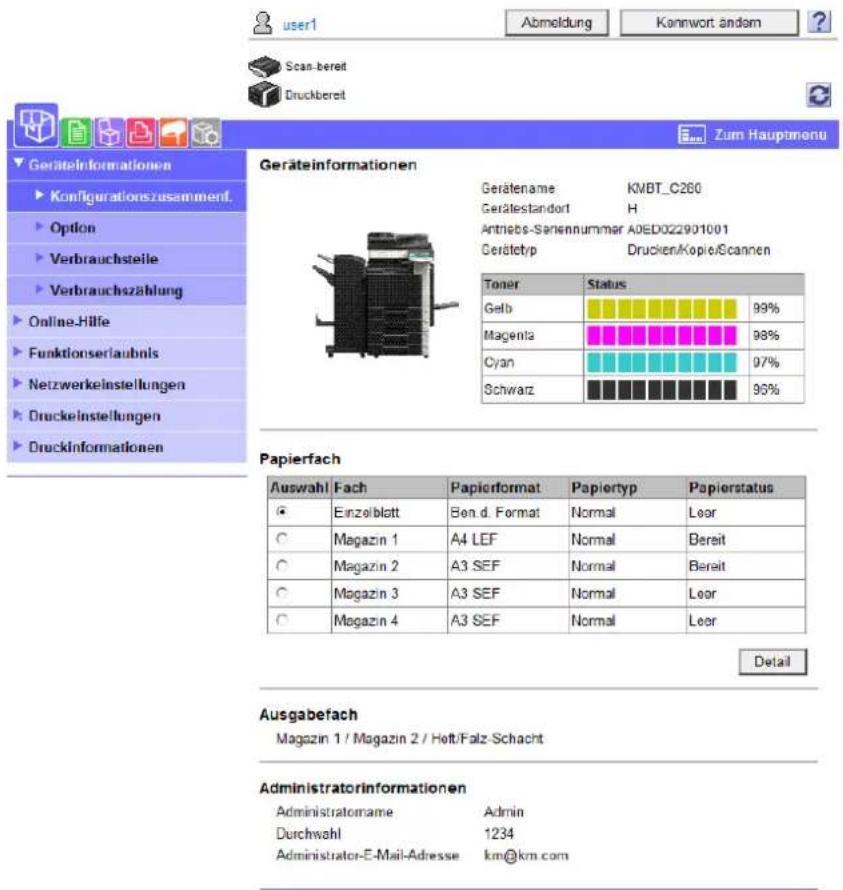Click the main menu icon beside Zum Hauptmenü
The image size is (843, 890).
(691, 135)
